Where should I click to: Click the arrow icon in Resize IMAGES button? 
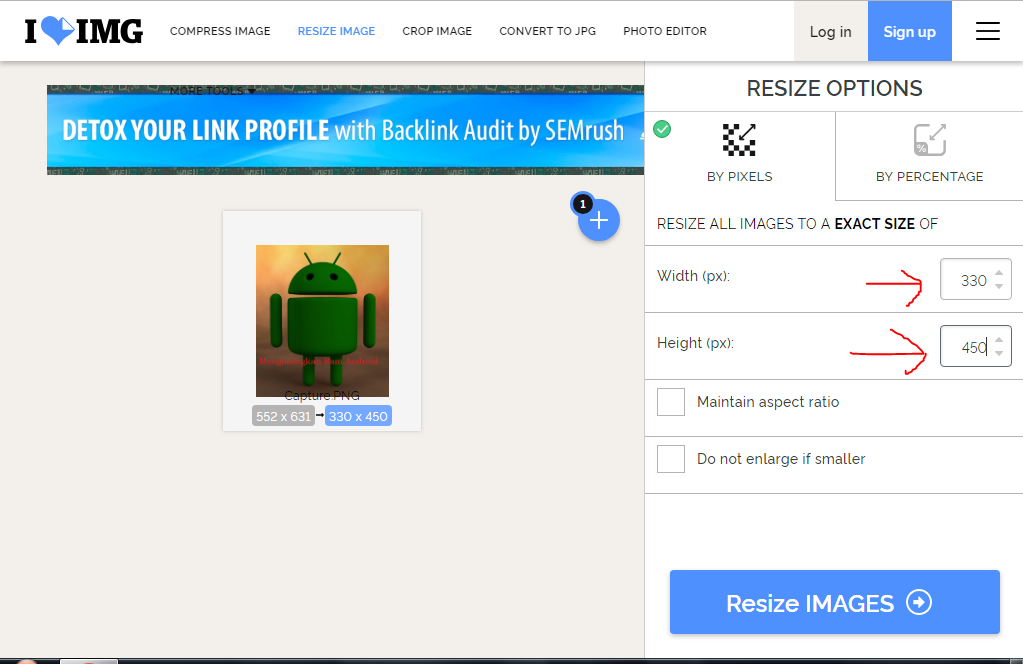[919, 602]
